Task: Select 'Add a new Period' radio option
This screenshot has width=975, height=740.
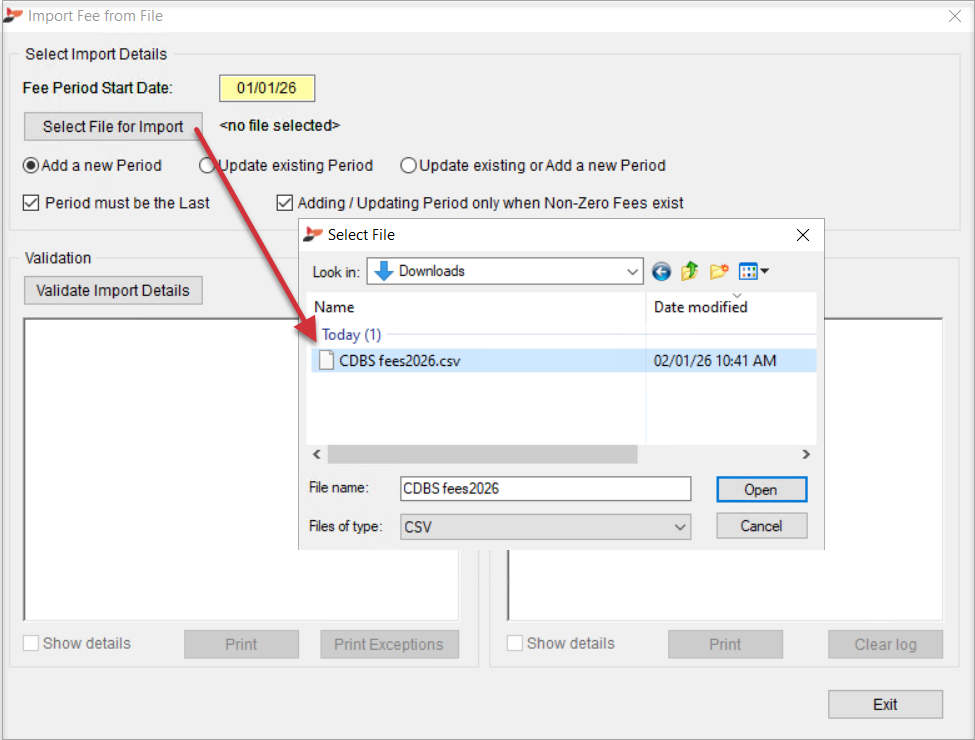Action: (31, 165)
